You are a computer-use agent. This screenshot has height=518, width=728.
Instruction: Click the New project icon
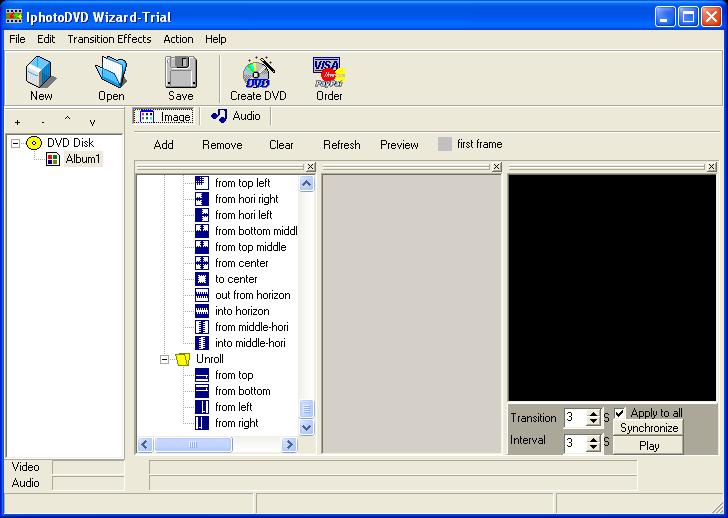tap(41, 74)
